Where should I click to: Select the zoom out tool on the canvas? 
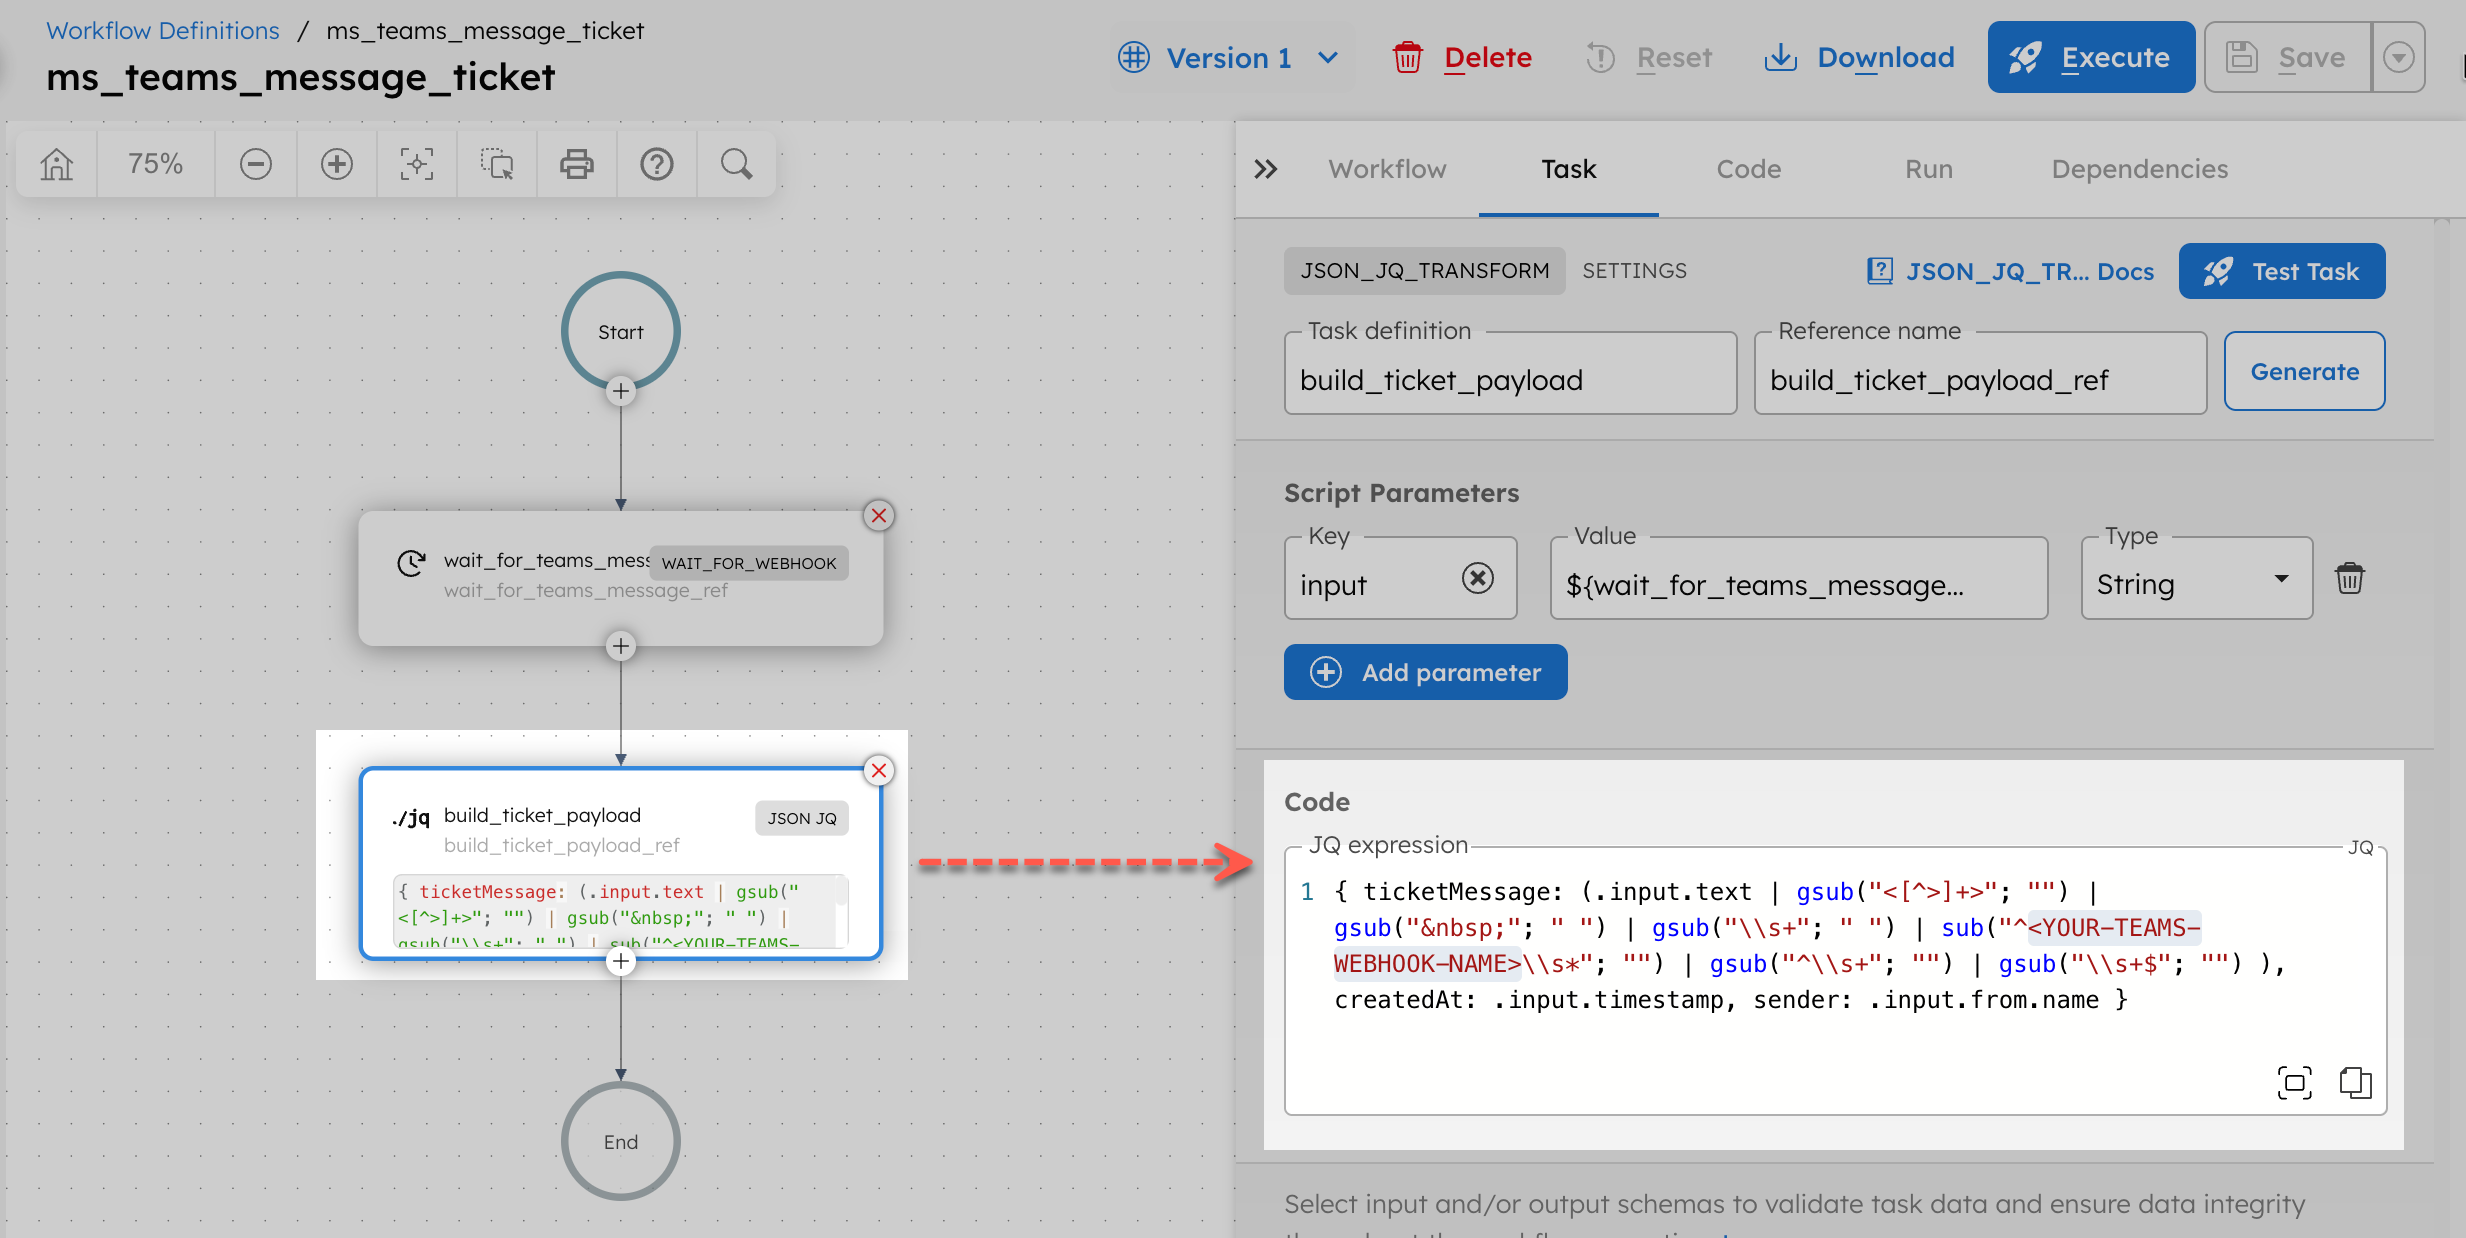(x=256, y=163)
